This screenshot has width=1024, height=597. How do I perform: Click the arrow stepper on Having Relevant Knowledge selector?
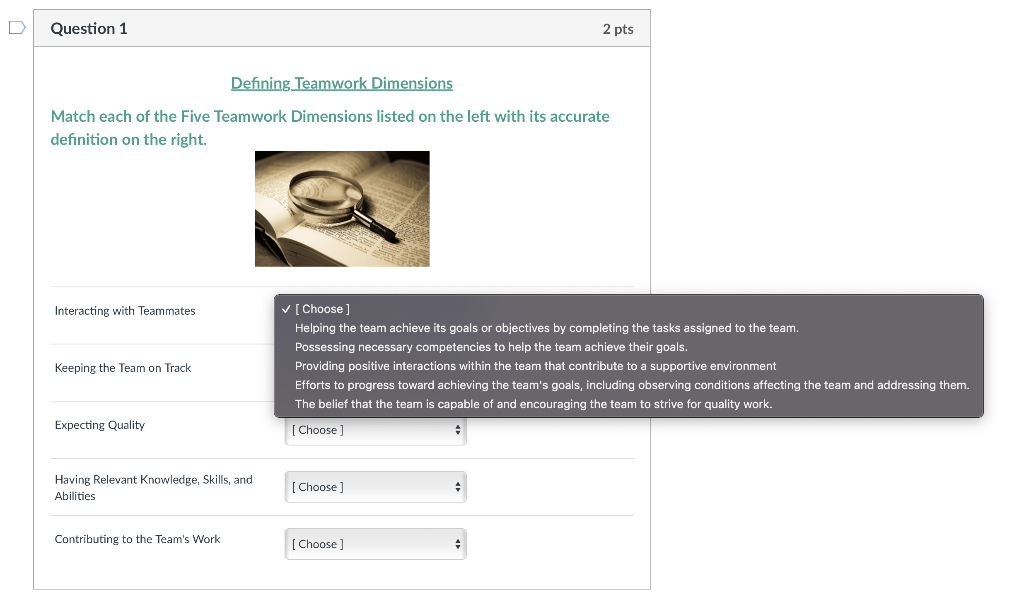coord(457,487)
